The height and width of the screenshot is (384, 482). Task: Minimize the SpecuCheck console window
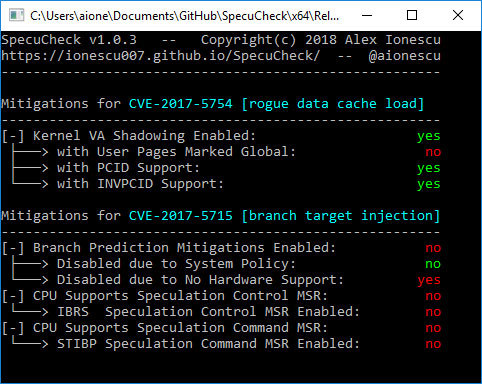click(367, 15)
